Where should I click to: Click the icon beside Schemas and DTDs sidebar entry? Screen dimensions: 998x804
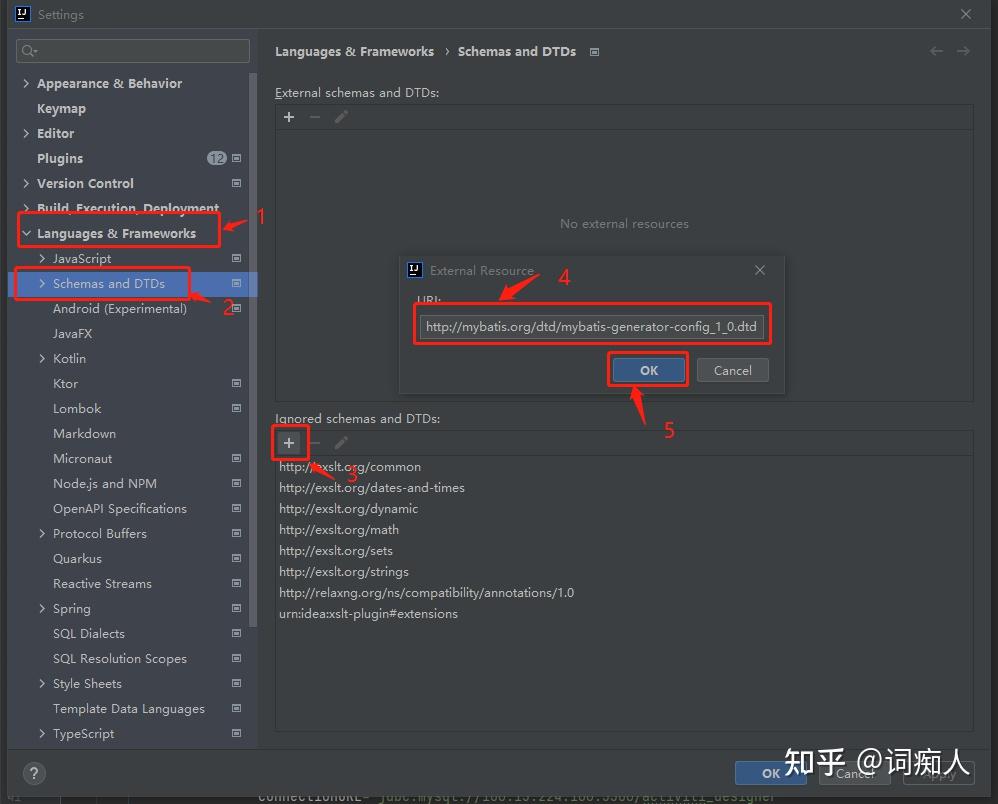point(237,283)
